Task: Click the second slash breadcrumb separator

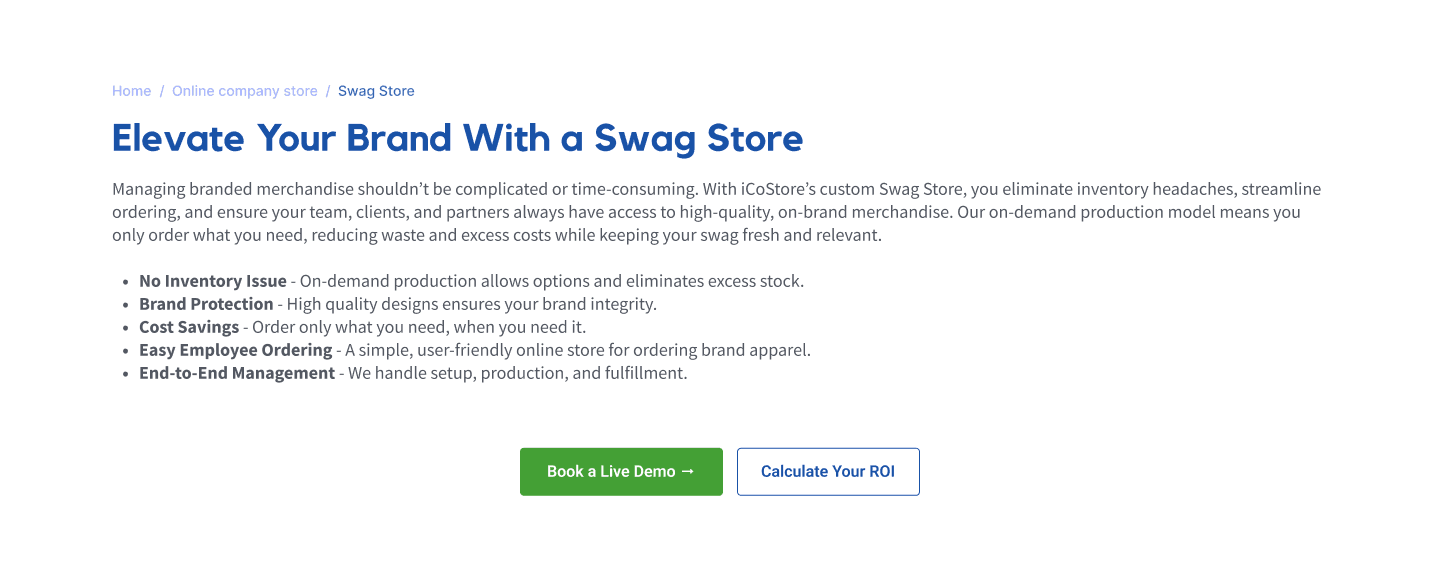Action: (x=328, y=91)
